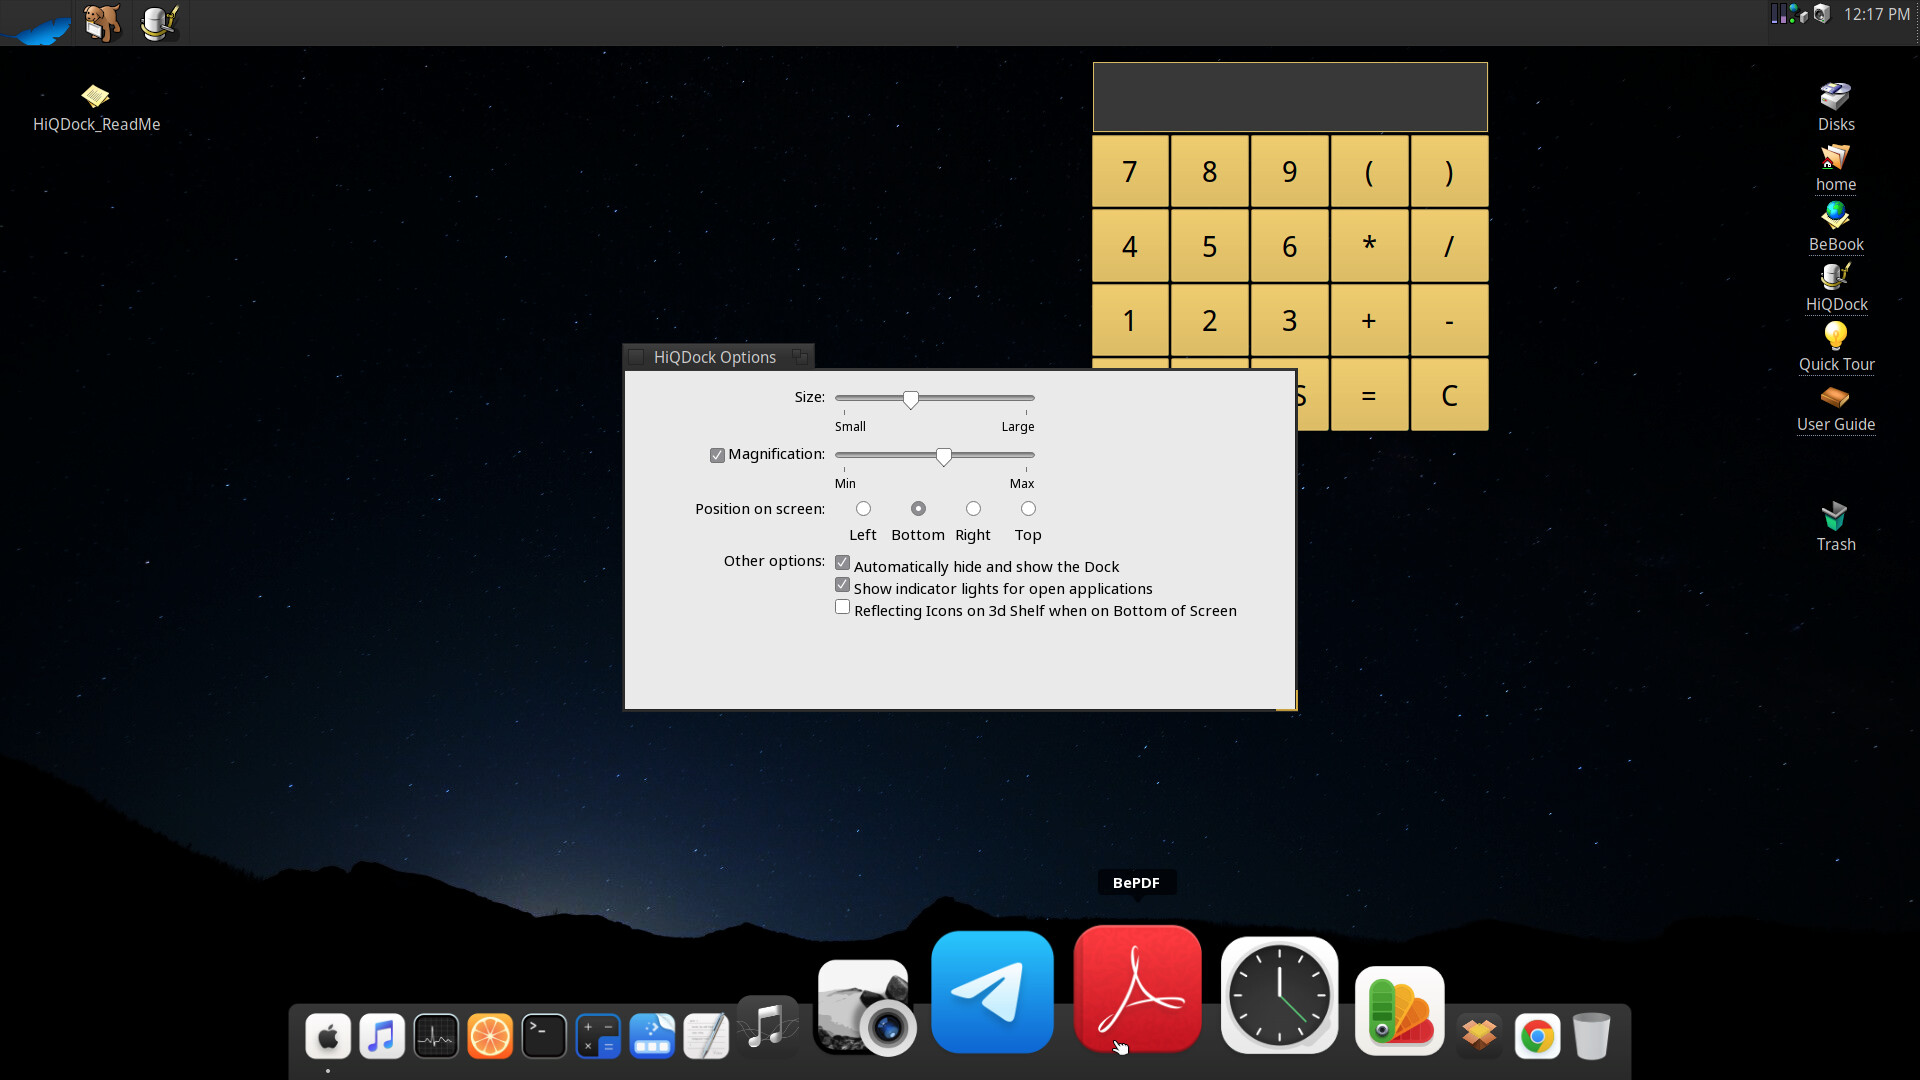Enable Reflecting Icons on 3d Shelf option
The width and height of the screenshot is (1920, 1080).
(843, 608)
